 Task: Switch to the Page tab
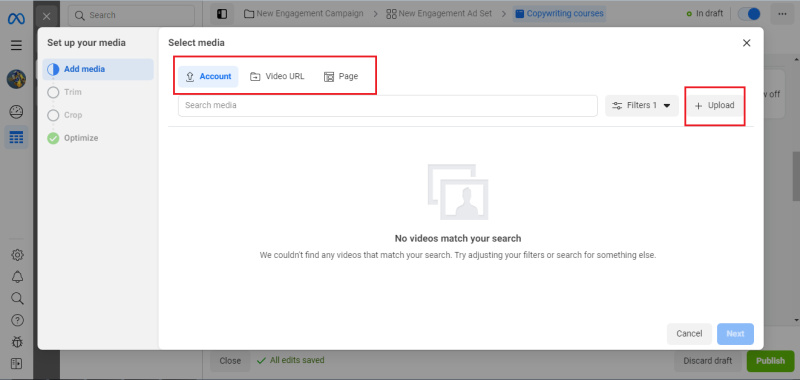(x=341, y=77)
